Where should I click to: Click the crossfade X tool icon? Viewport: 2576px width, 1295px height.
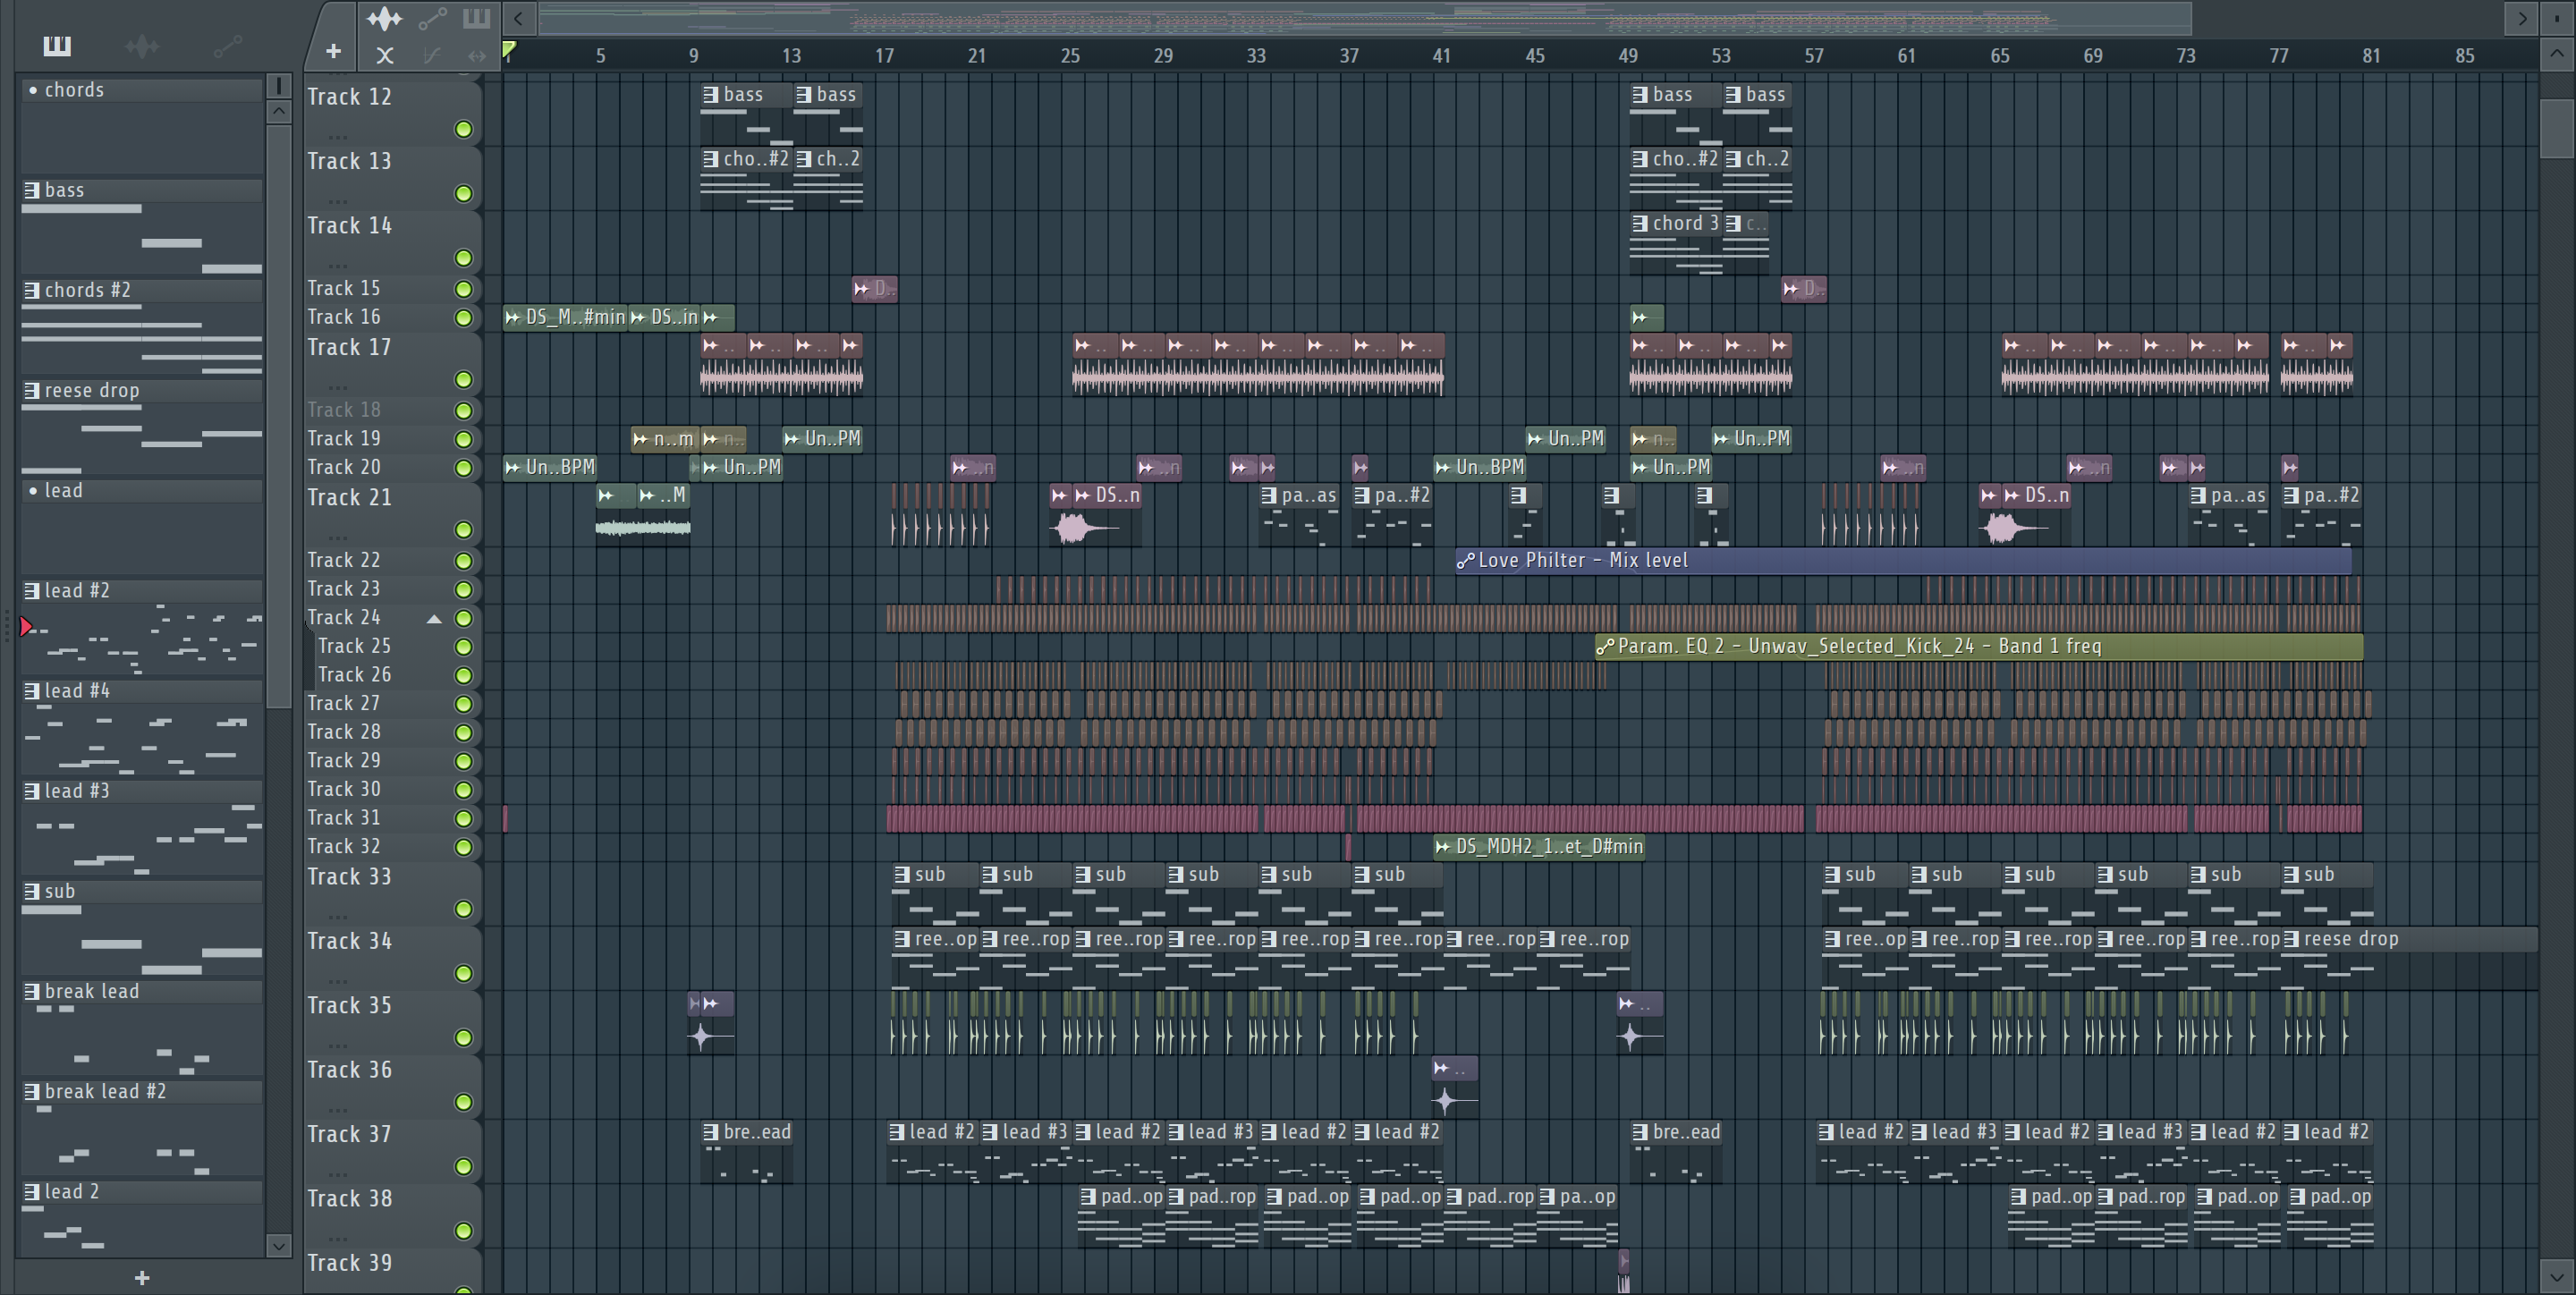pos(384,56)
